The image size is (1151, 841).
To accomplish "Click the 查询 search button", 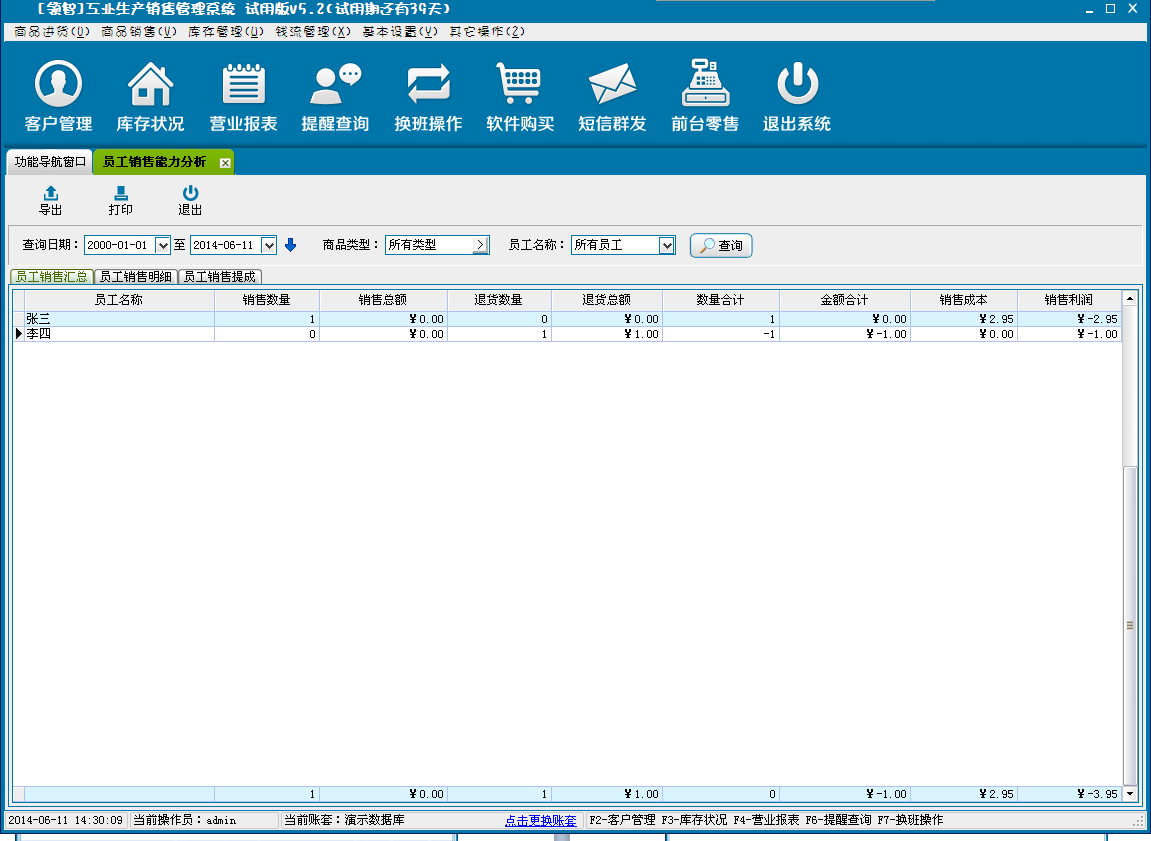I will tap(721, 246).
